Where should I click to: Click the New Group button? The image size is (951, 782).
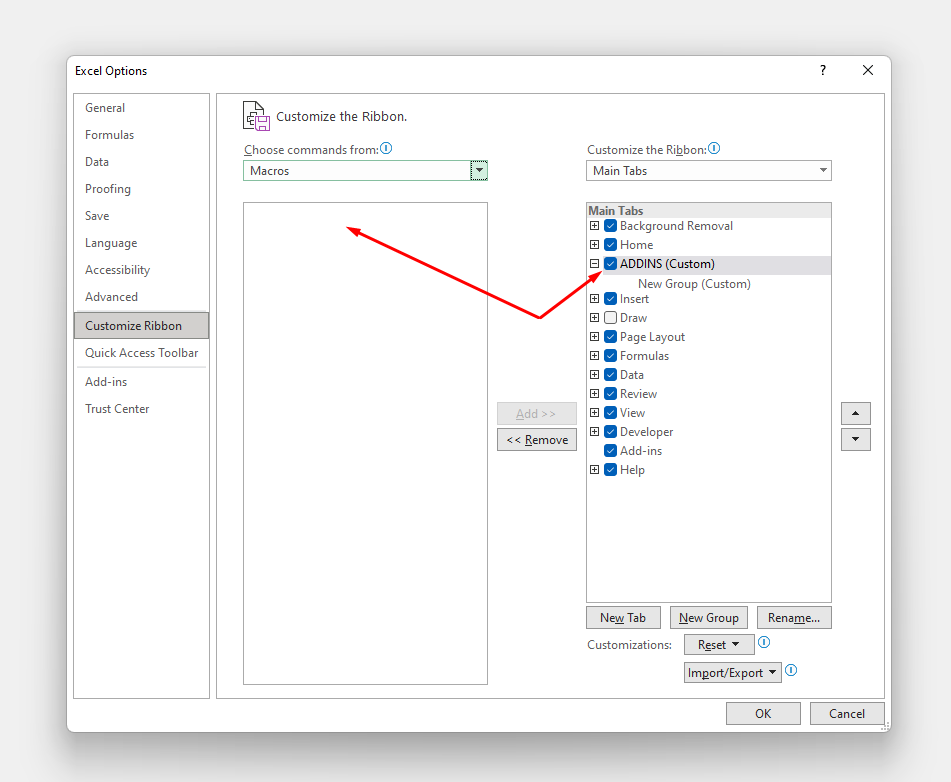[708, 618]
